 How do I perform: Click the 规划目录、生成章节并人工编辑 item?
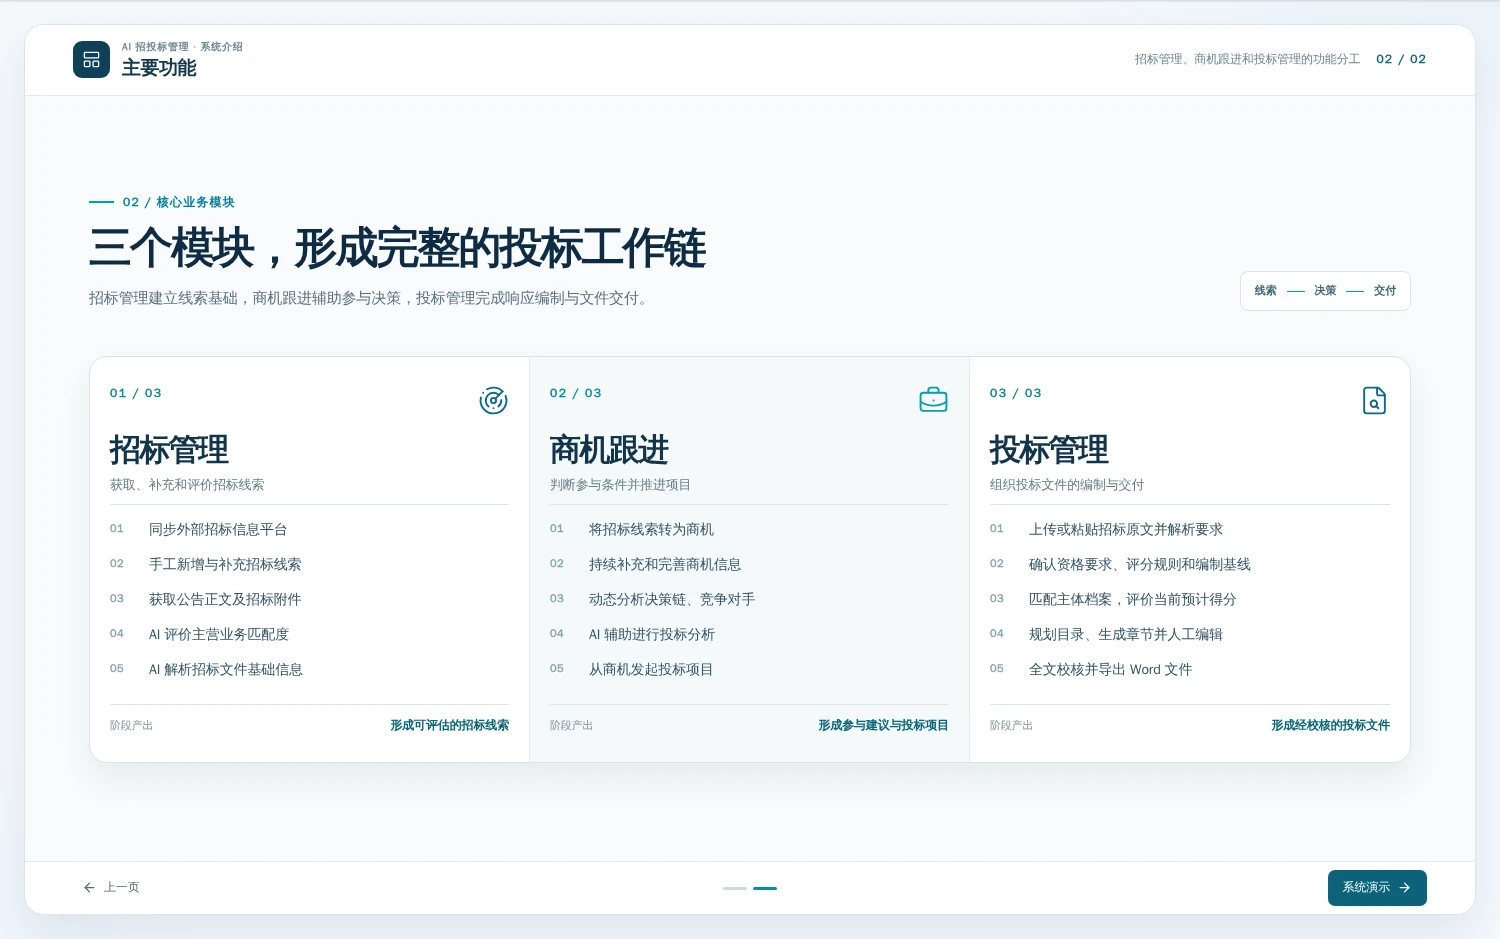point(1126,634)
